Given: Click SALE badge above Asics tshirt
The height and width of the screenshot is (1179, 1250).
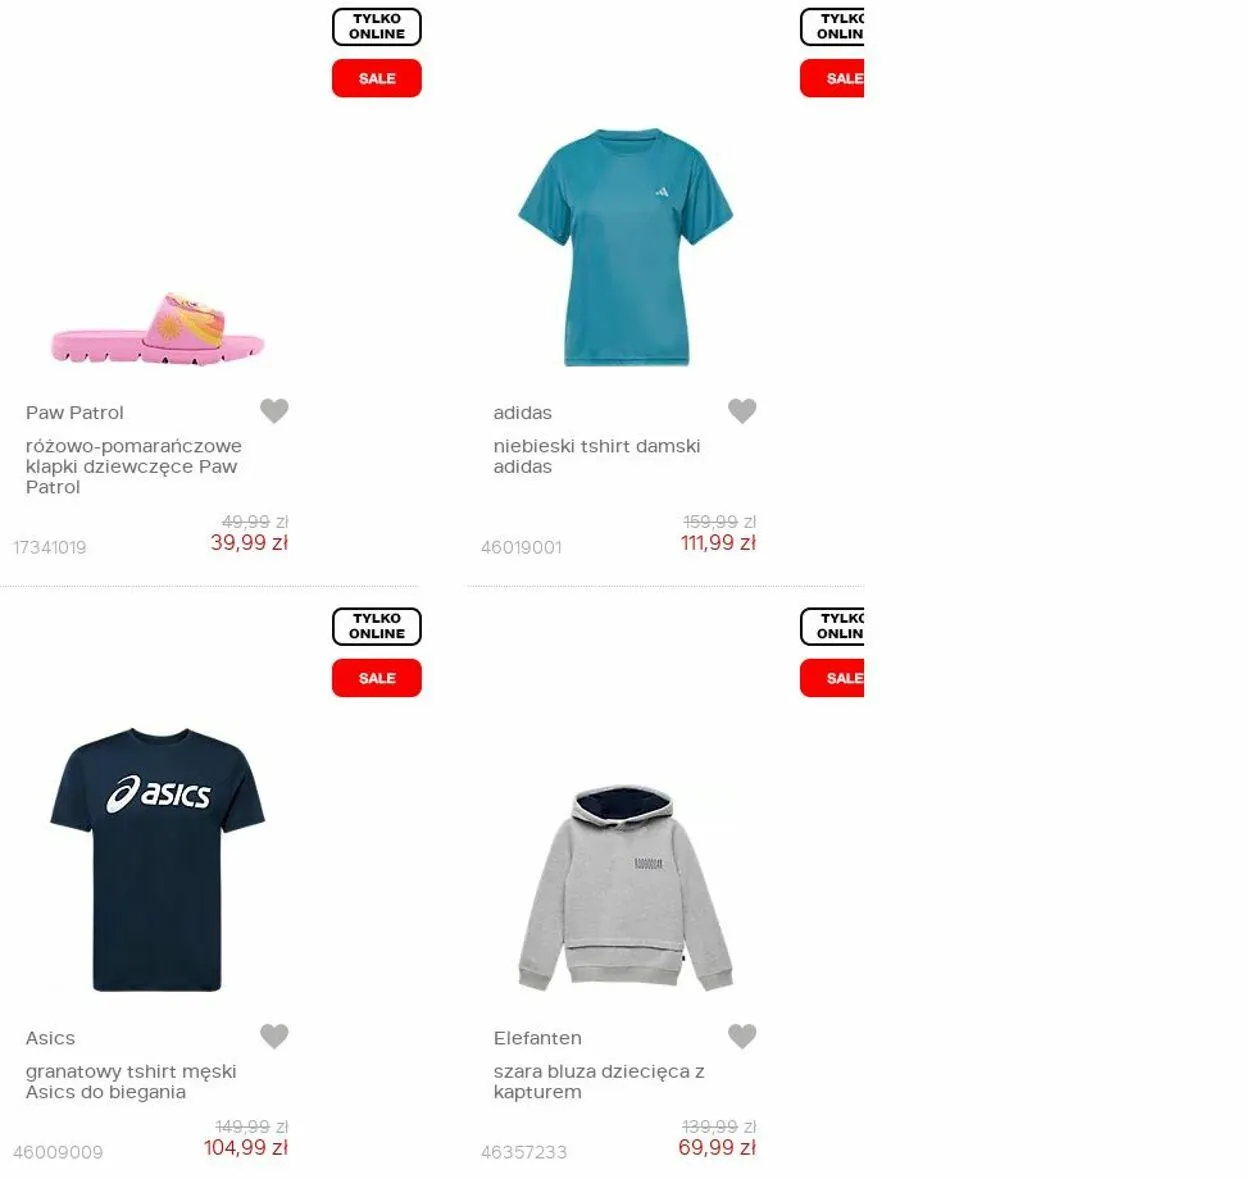Looking at the screenshot, I should coord(377,678).
